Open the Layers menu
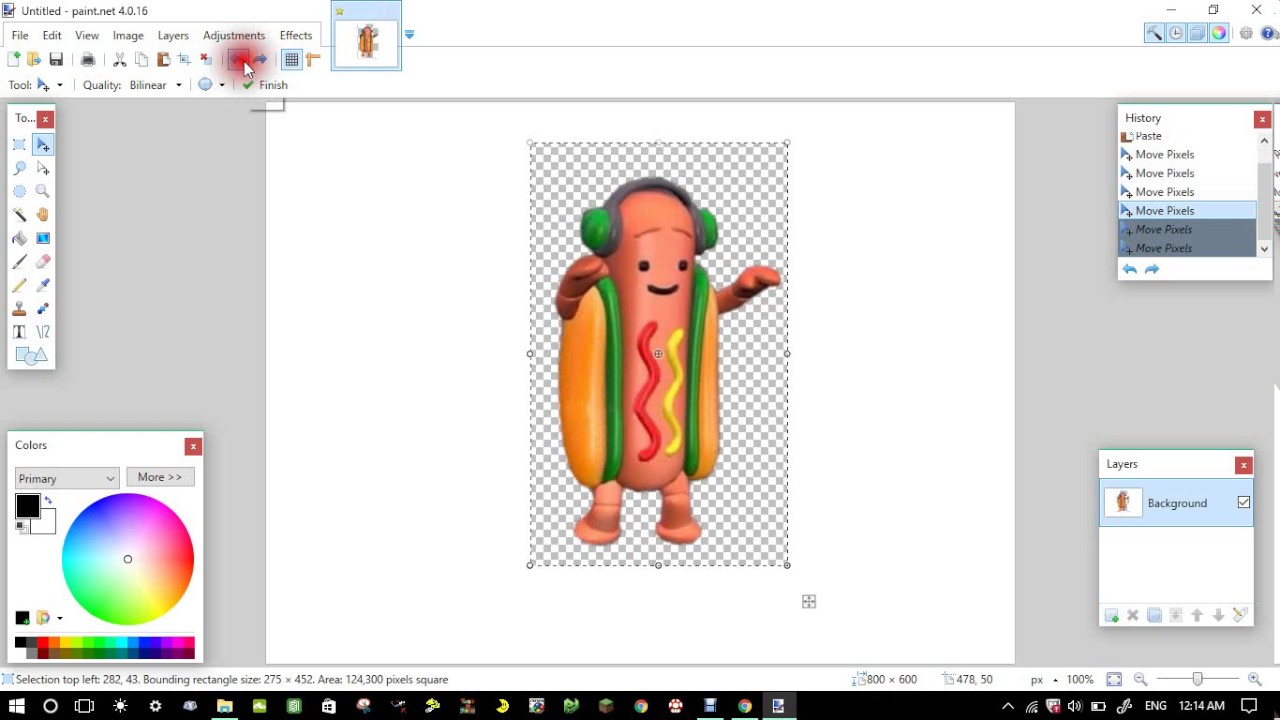This screenshot has width=1280, height=720. click(x=173, y=35)
